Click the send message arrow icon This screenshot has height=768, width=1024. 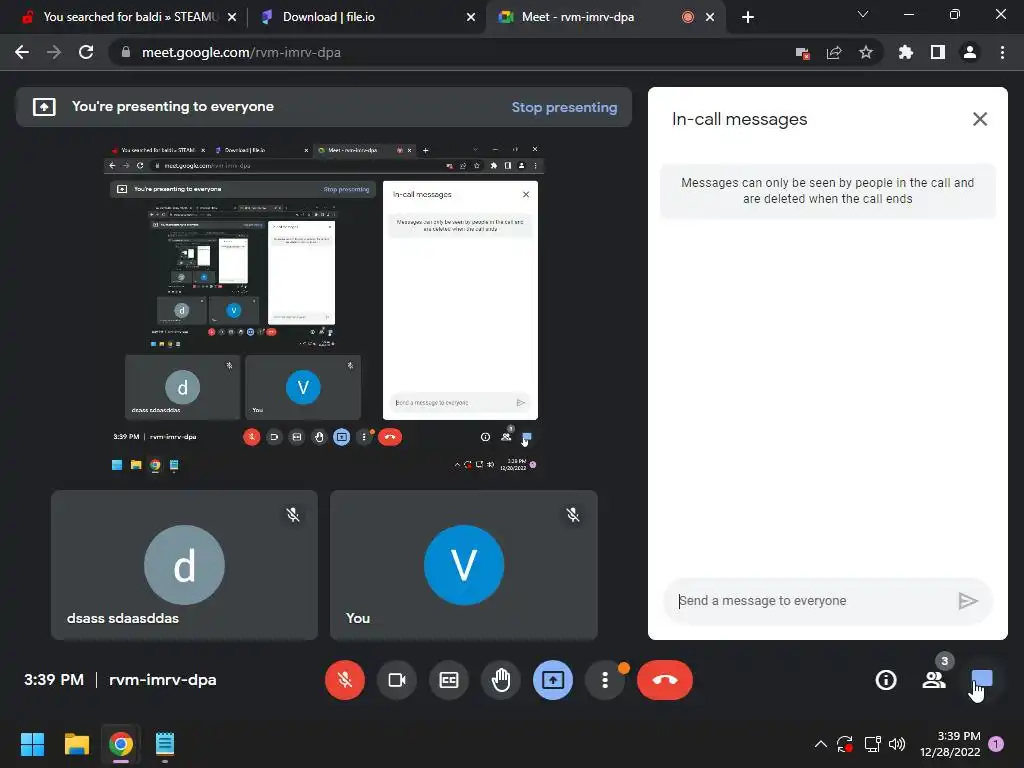coord(967,601)
